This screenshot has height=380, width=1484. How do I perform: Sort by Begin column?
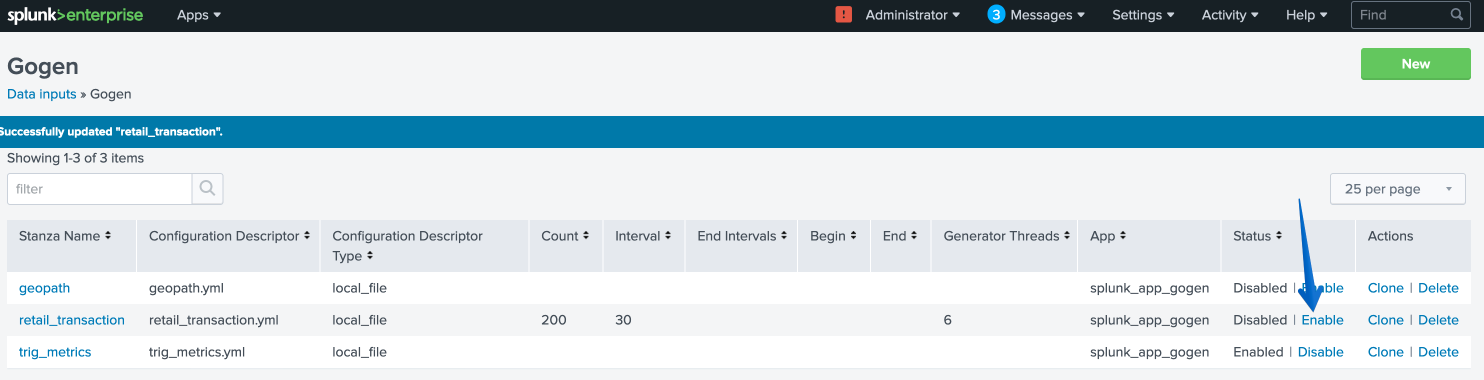pos(834,236)
